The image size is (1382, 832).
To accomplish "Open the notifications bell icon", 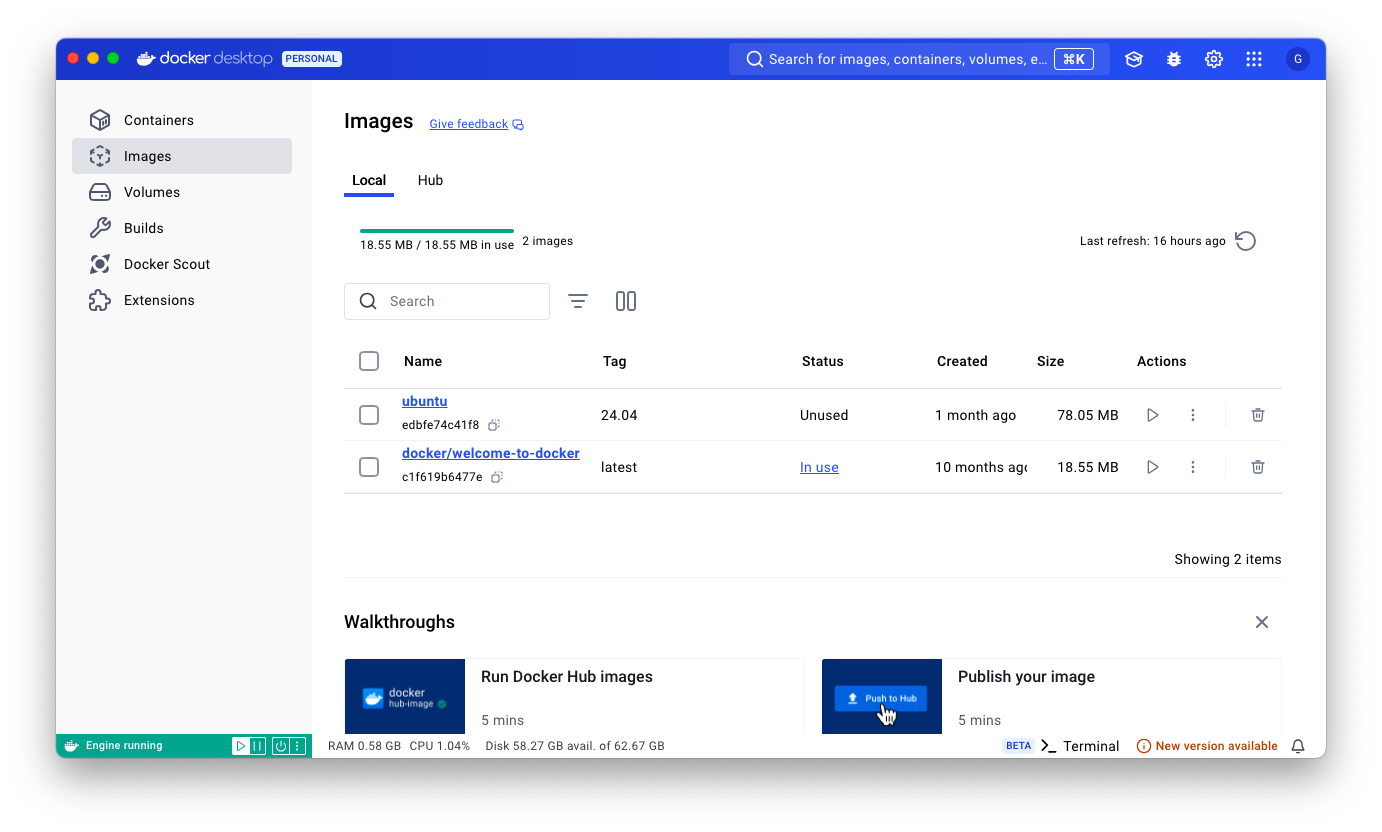I will click(1298, 746).
